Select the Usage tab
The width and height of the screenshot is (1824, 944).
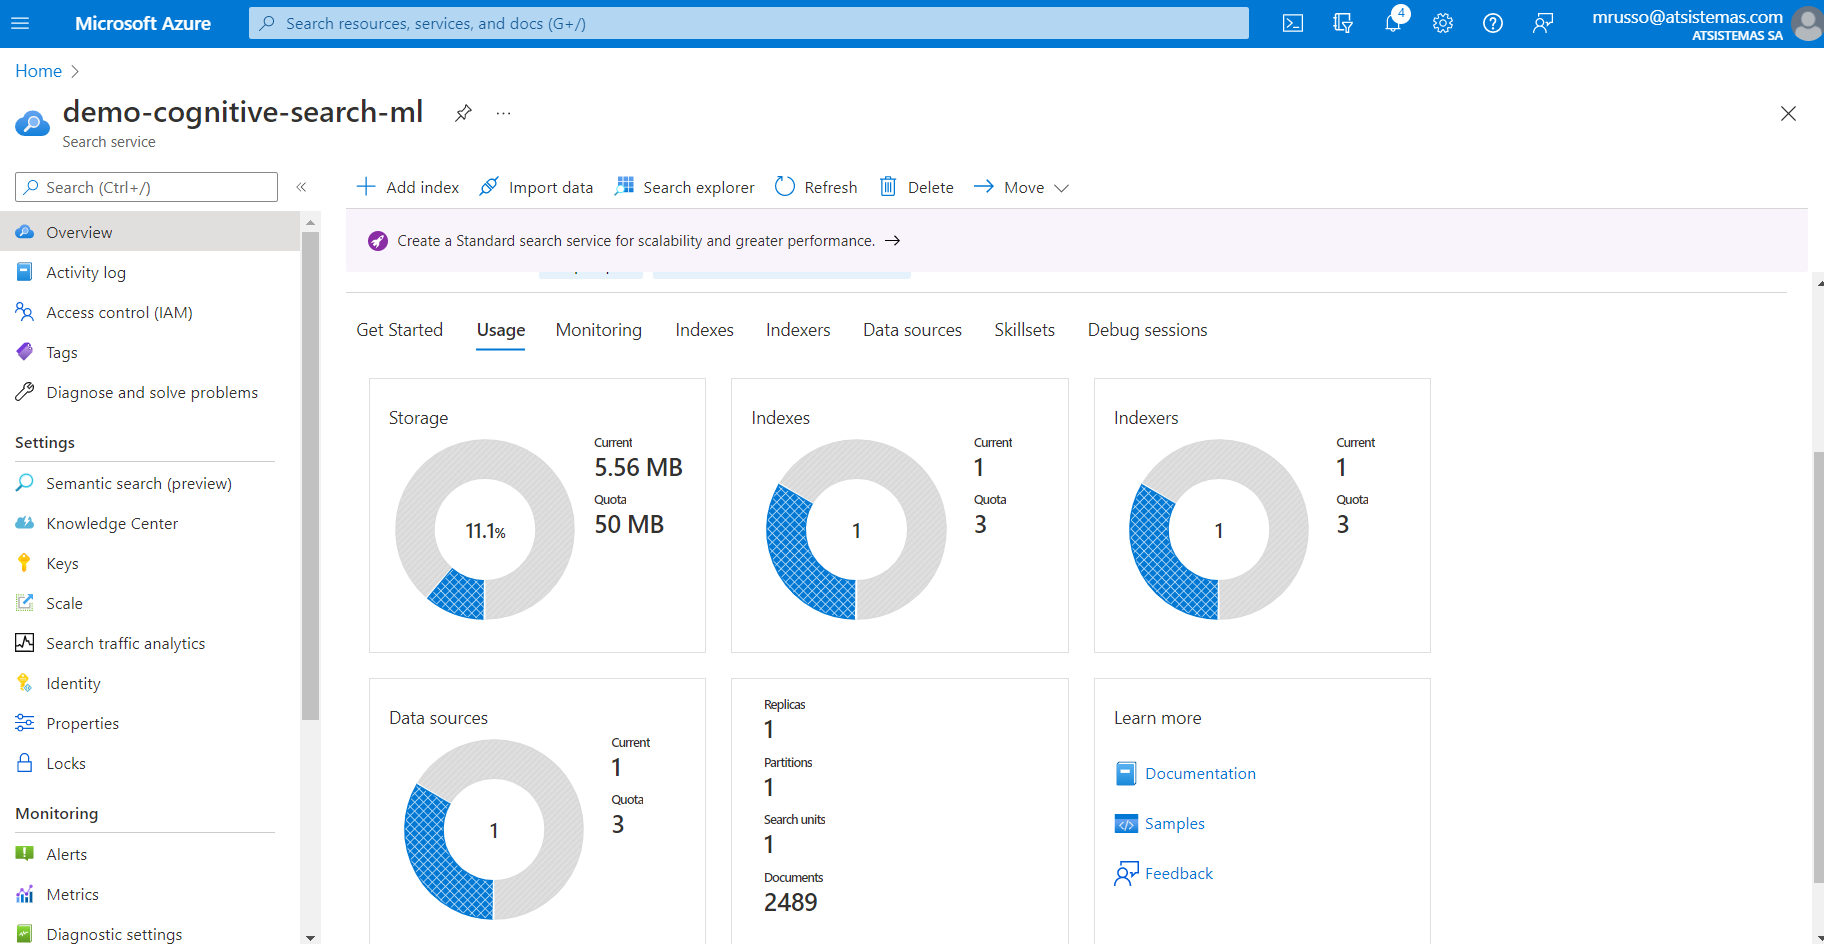coord(501,330)
